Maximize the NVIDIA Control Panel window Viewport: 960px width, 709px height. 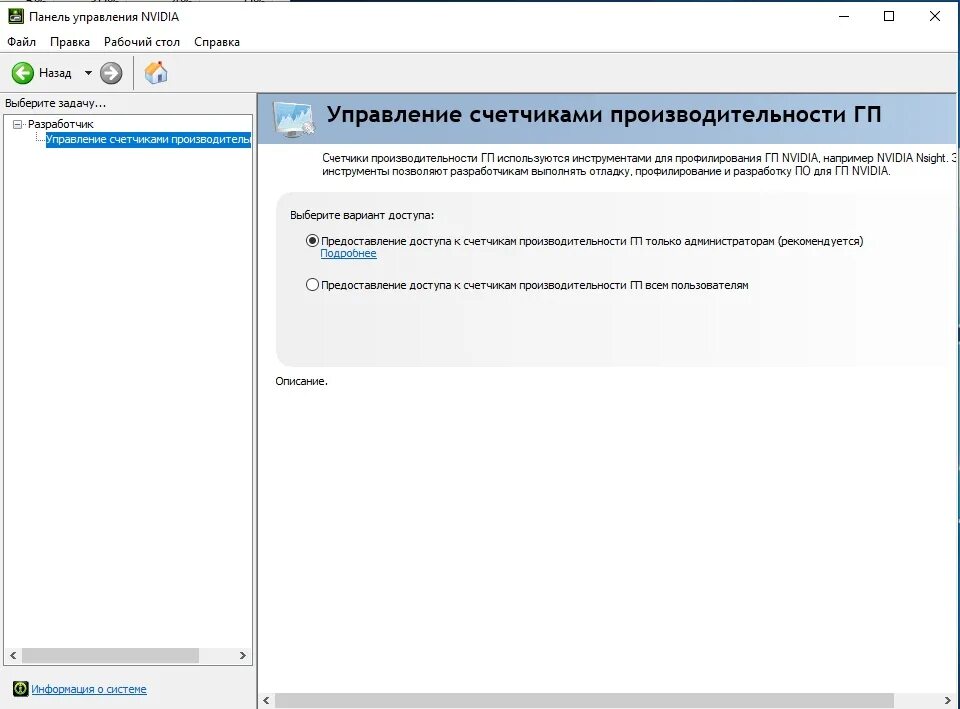[889, 17]
